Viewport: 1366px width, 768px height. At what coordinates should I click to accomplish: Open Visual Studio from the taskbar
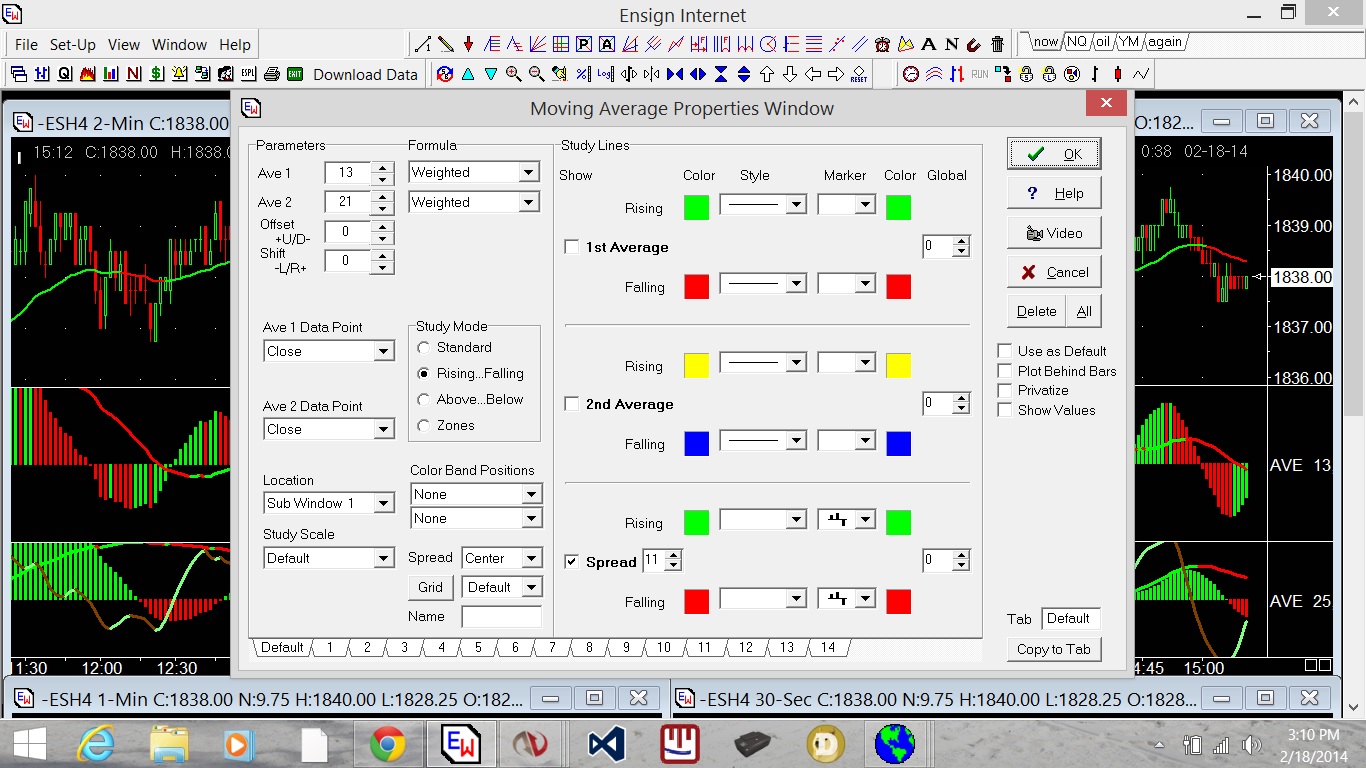tap(606, 744)
